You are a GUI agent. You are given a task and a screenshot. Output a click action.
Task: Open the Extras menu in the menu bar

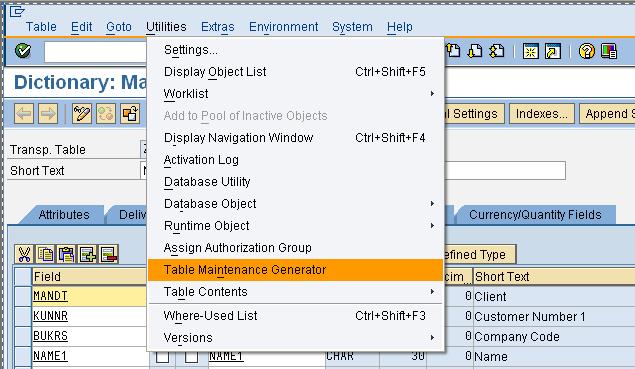click(x=217, y=27)
